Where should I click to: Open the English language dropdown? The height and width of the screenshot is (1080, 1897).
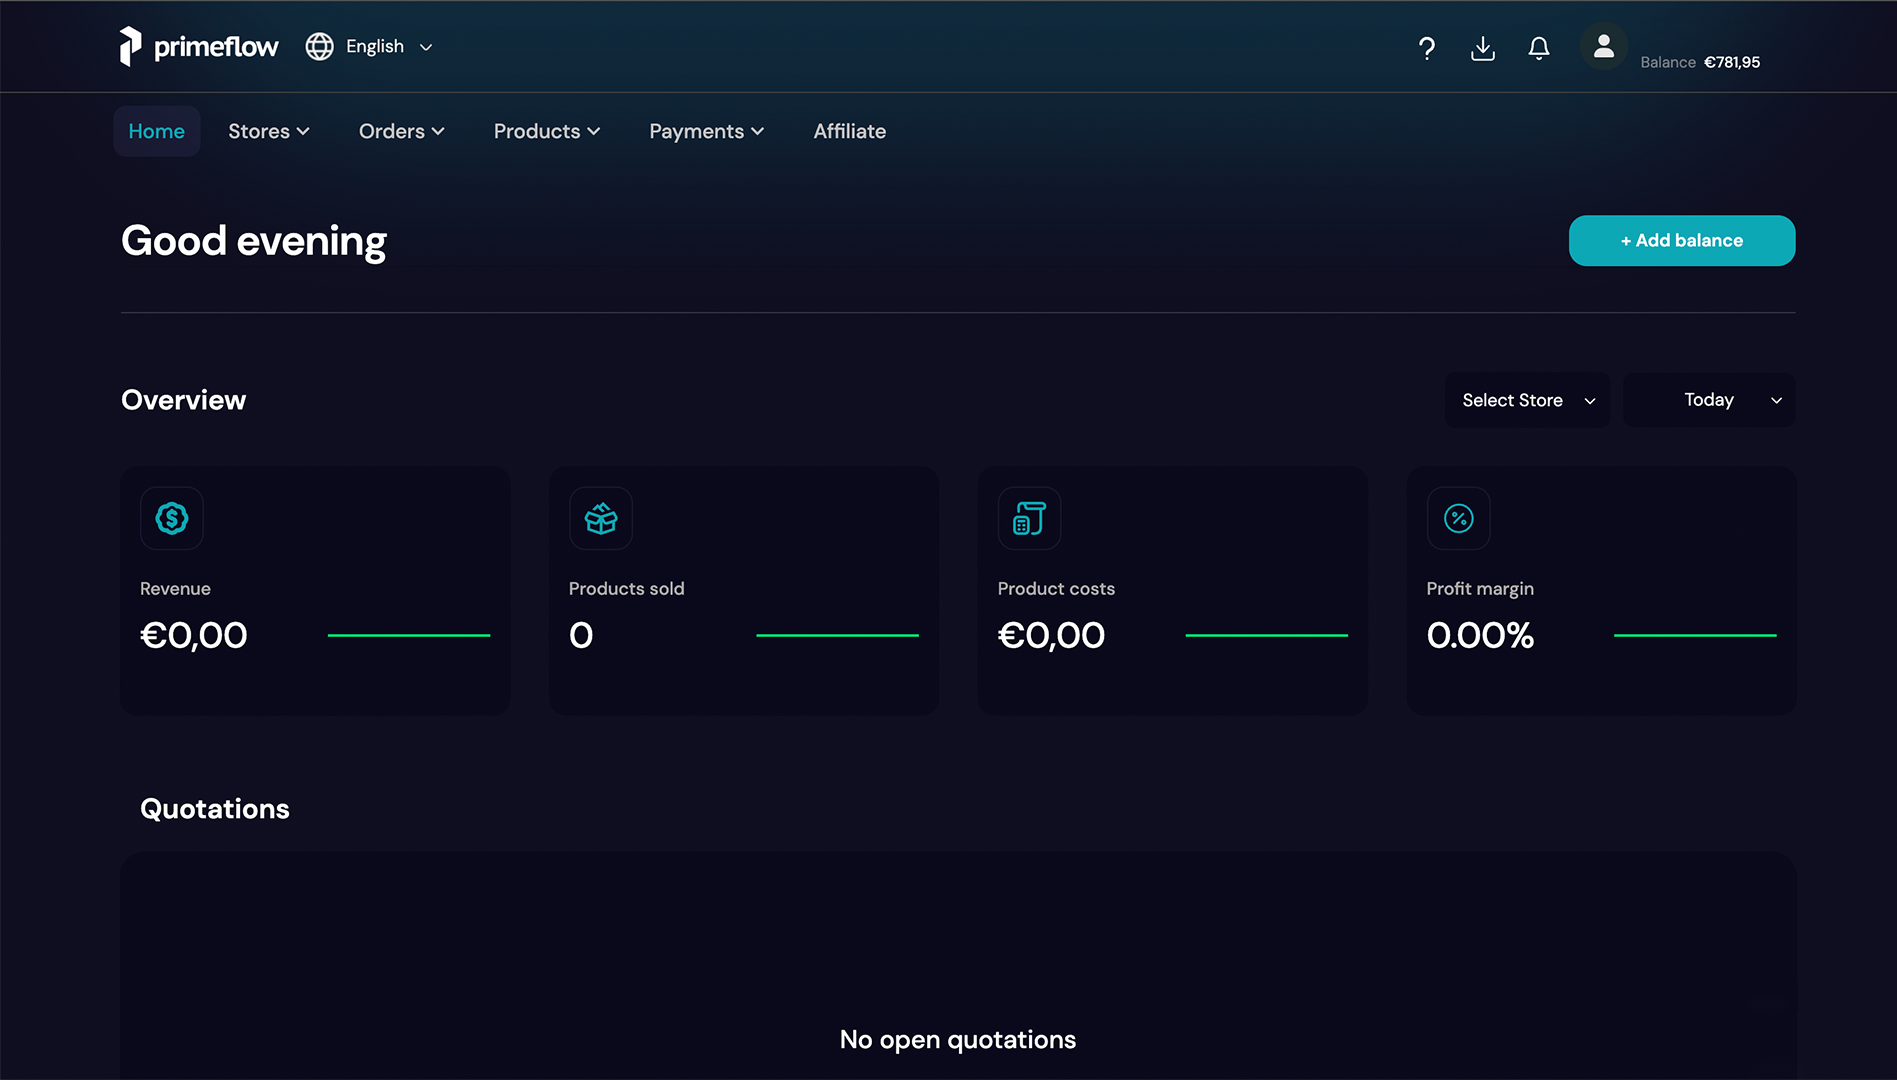[x=389, y=46]
